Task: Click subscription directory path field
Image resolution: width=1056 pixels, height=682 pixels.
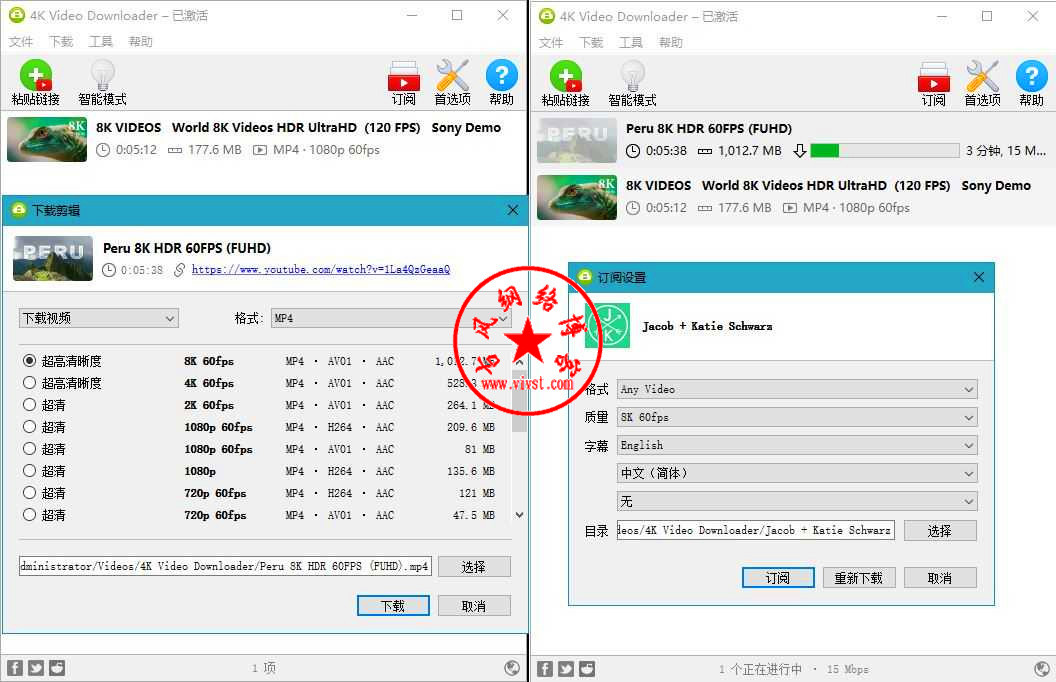Action: tap(756, 531)
